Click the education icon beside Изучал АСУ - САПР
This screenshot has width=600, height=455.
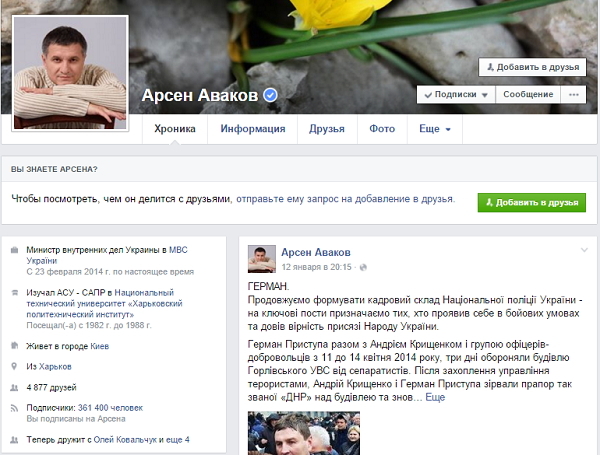14,293
